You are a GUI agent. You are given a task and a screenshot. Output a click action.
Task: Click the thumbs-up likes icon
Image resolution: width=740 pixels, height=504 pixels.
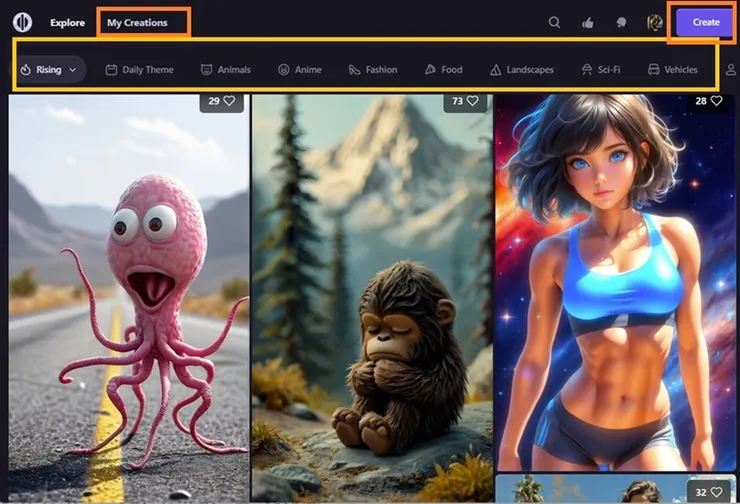click(x=588, y=22)
